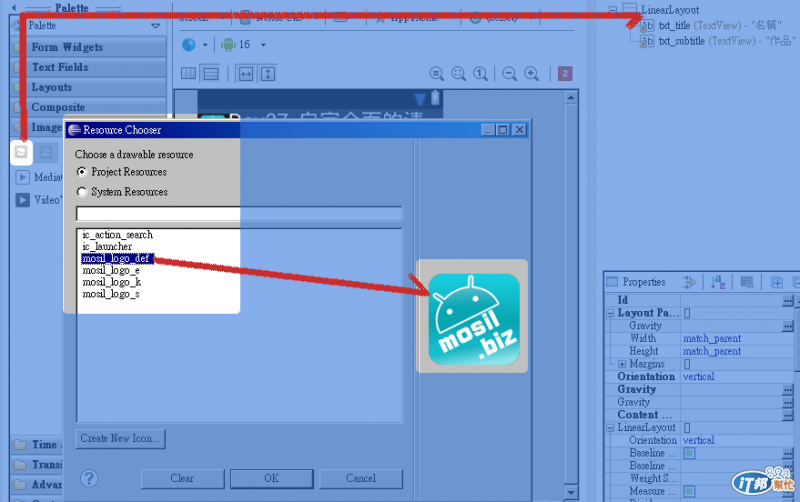The image size is (800, 502).
Task: Expand the Margins property group
Action: tap(622, 364)
